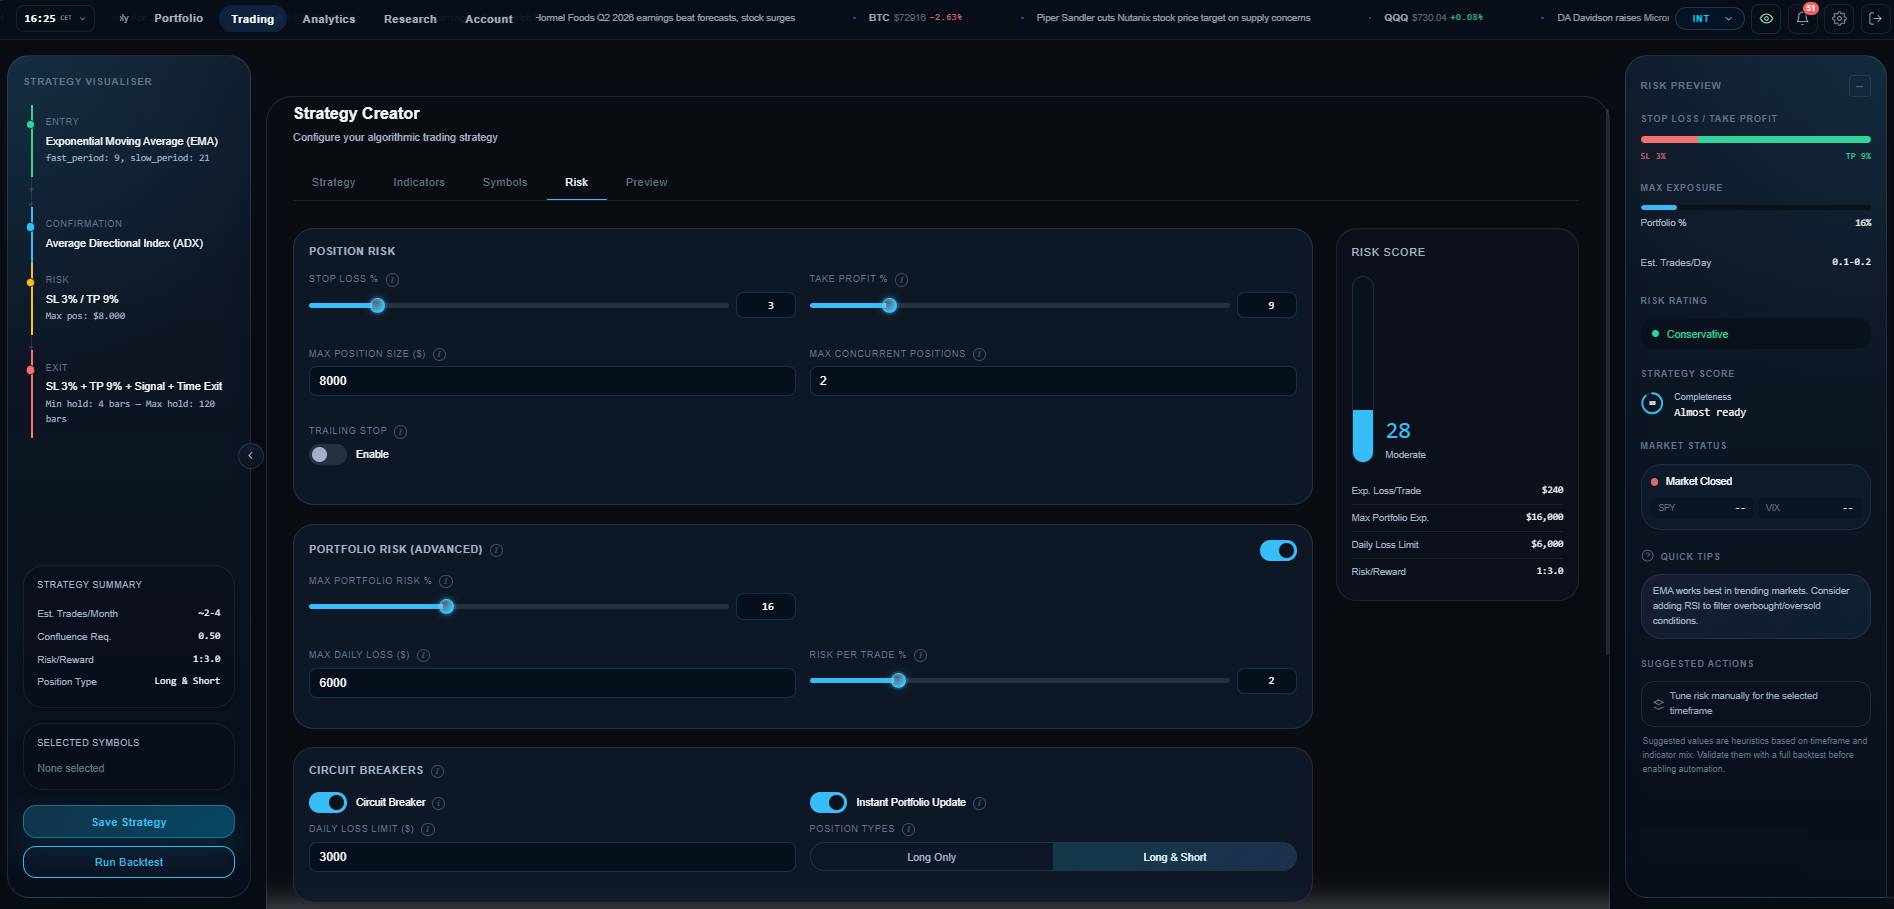
Task: Click the Run Backtest button
Action: click(129, 862)
